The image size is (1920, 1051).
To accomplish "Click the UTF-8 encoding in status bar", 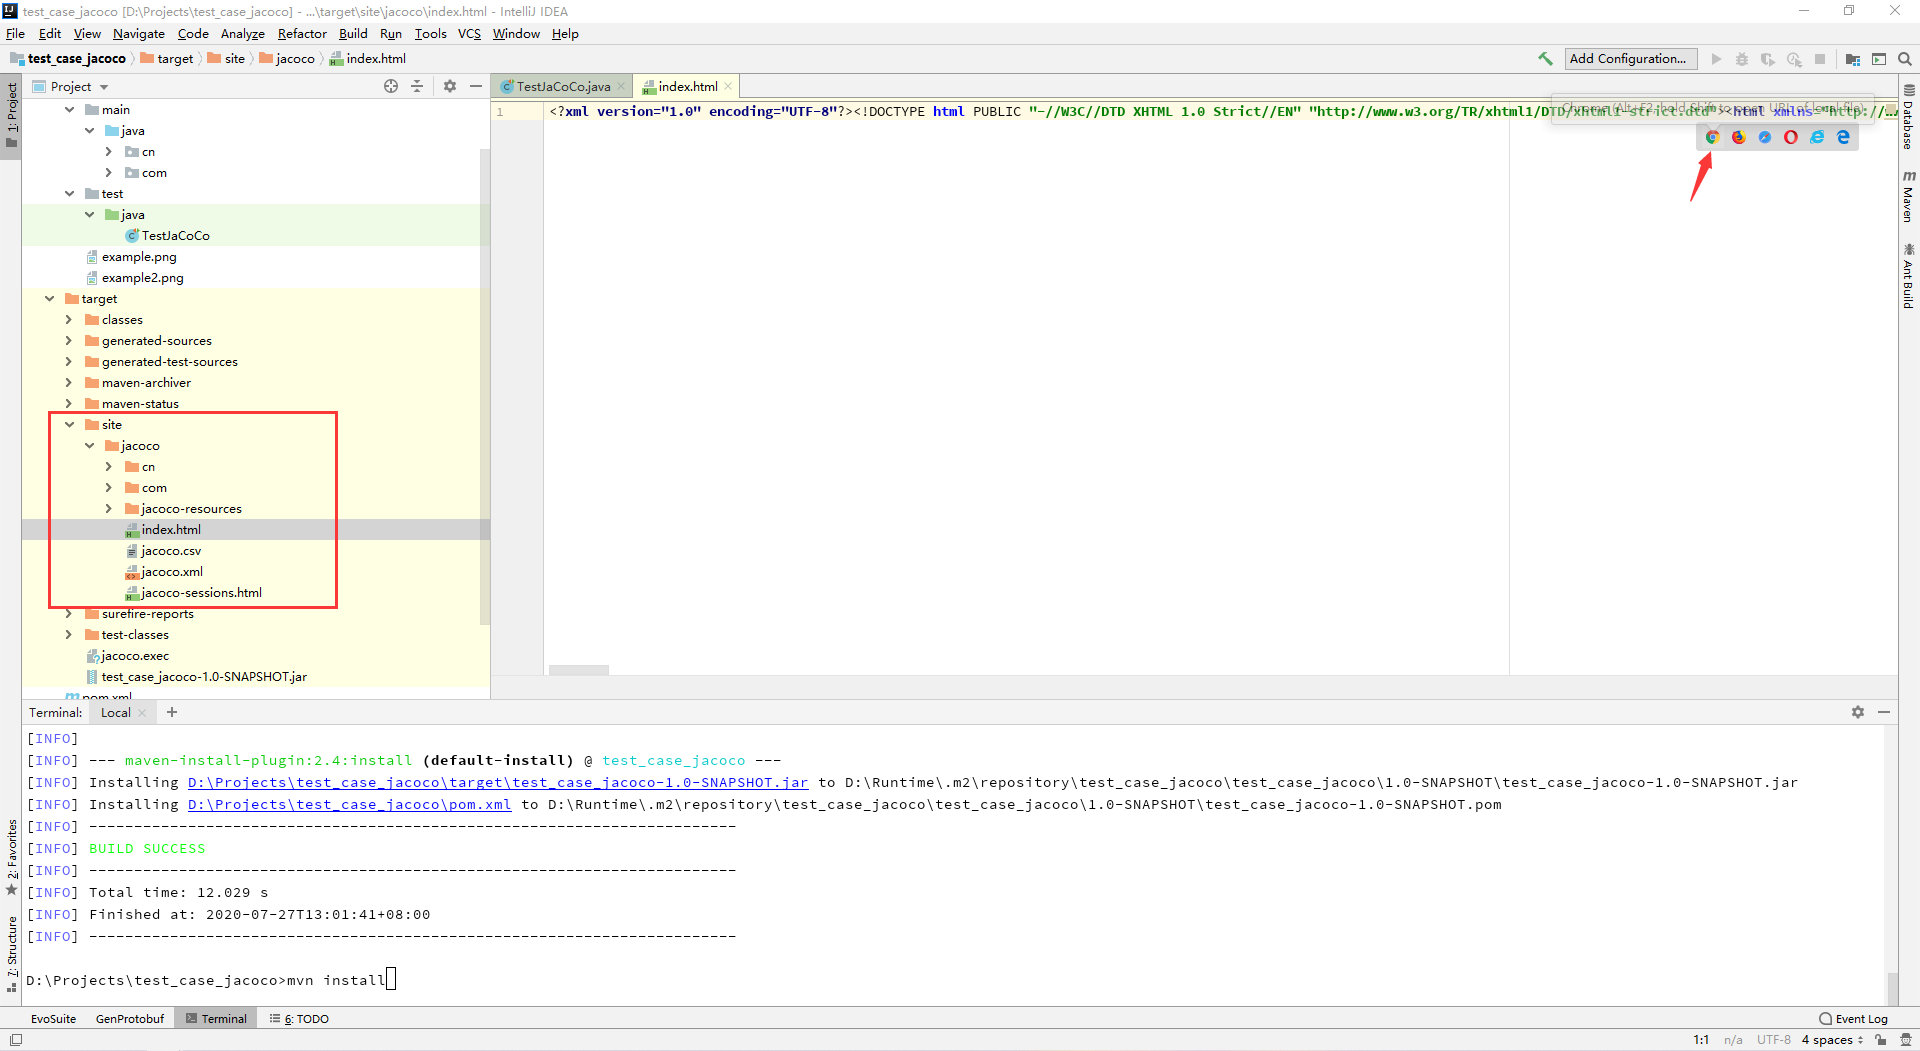I will 1774,1040.
